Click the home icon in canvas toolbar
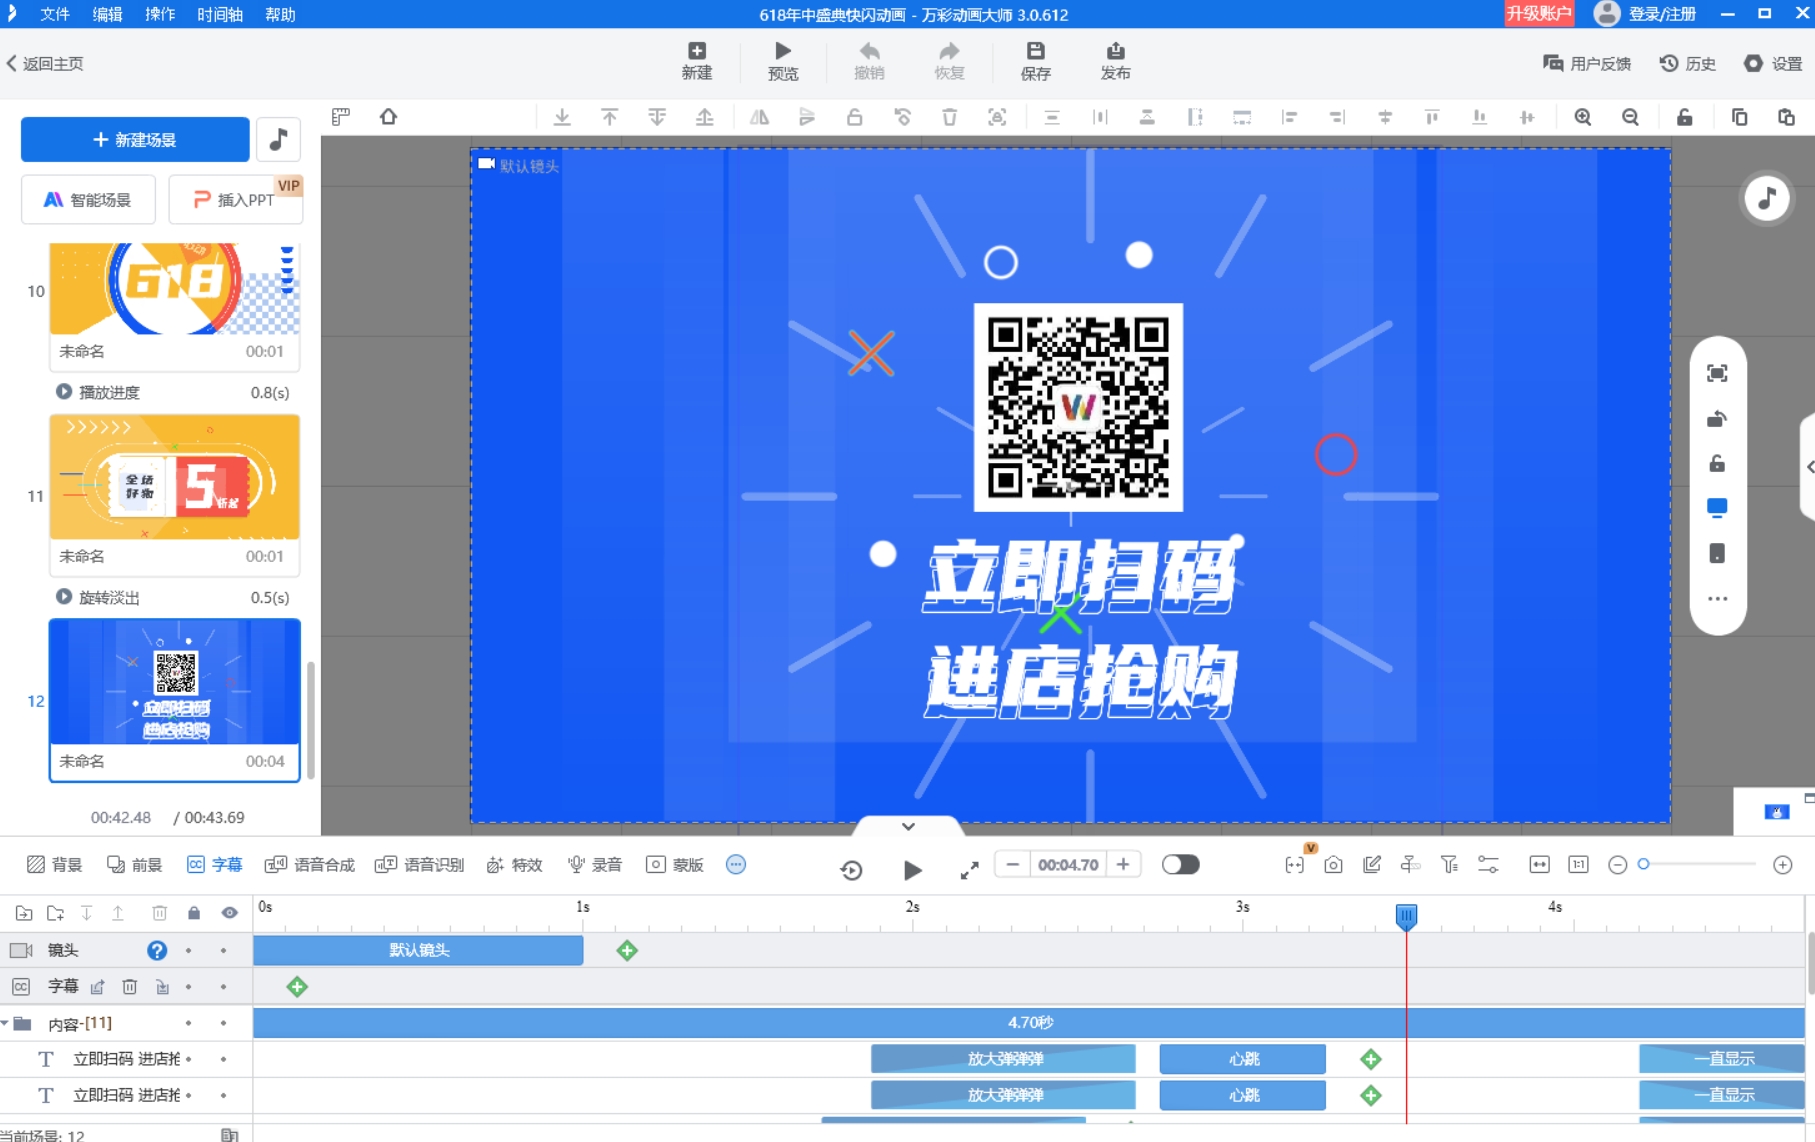1815x1142 pixels. coord(388,117)
